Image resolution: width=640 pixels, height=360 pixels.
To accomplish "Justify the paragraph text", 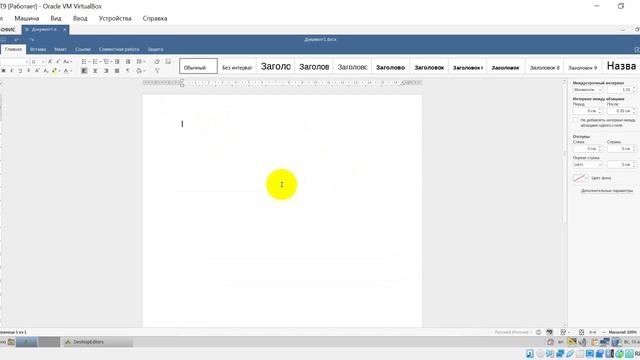I will click(117, 71).
